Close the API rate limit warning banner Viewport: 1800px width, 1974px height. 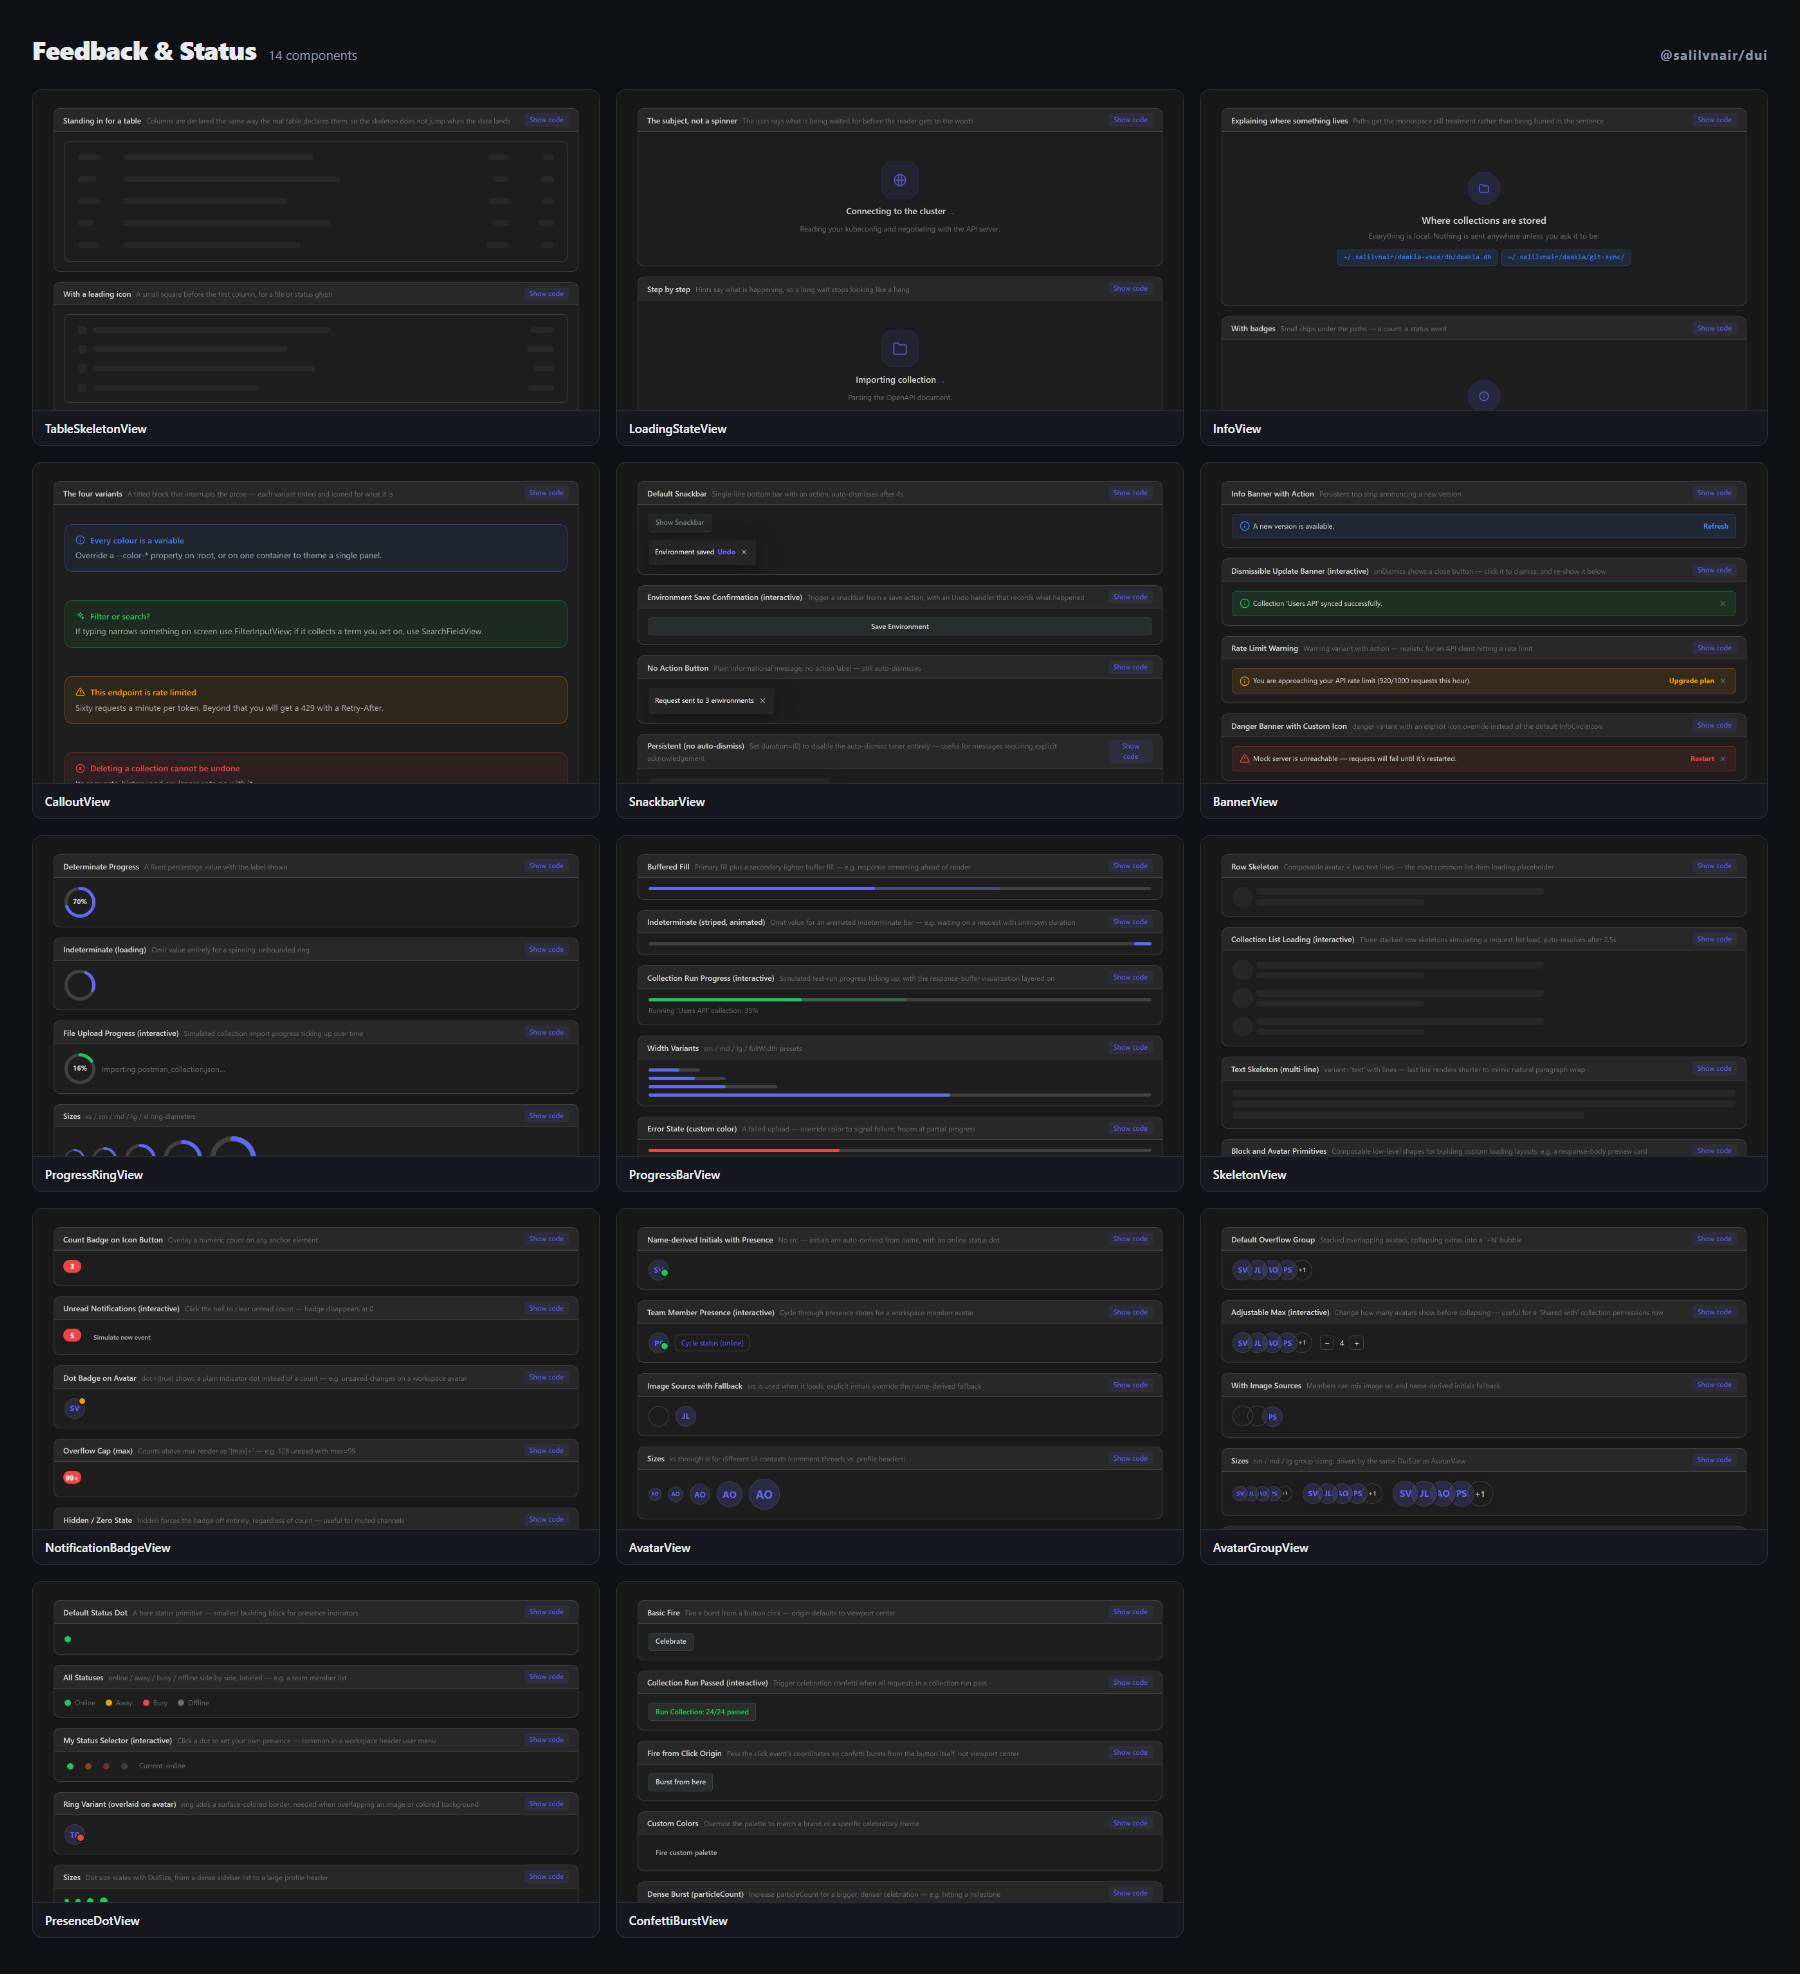pyautogui.click(x=1723, y=681)
